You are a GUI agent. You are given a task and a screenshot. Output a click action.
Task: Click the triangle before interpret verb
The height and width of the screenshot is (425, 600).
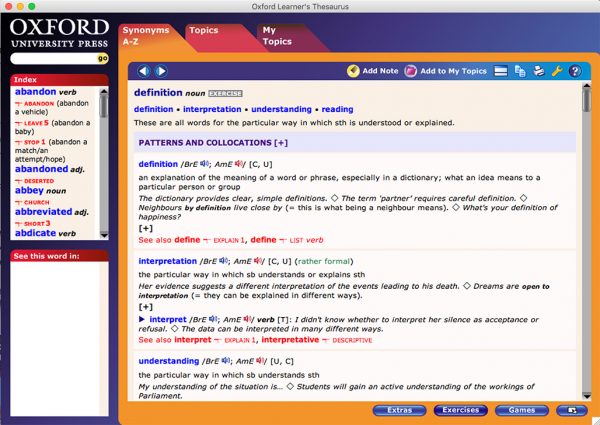tap(142, 319)
